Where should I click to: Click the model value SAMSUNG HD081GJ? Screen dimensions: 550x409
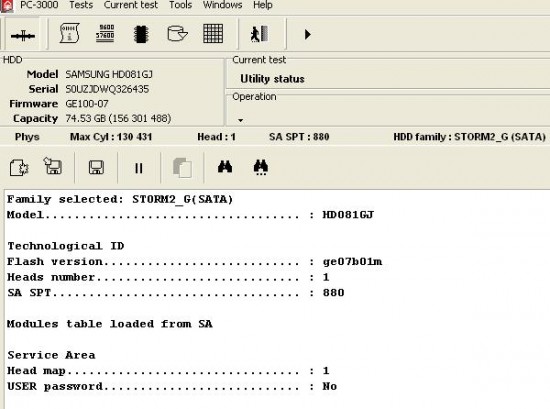109,74
